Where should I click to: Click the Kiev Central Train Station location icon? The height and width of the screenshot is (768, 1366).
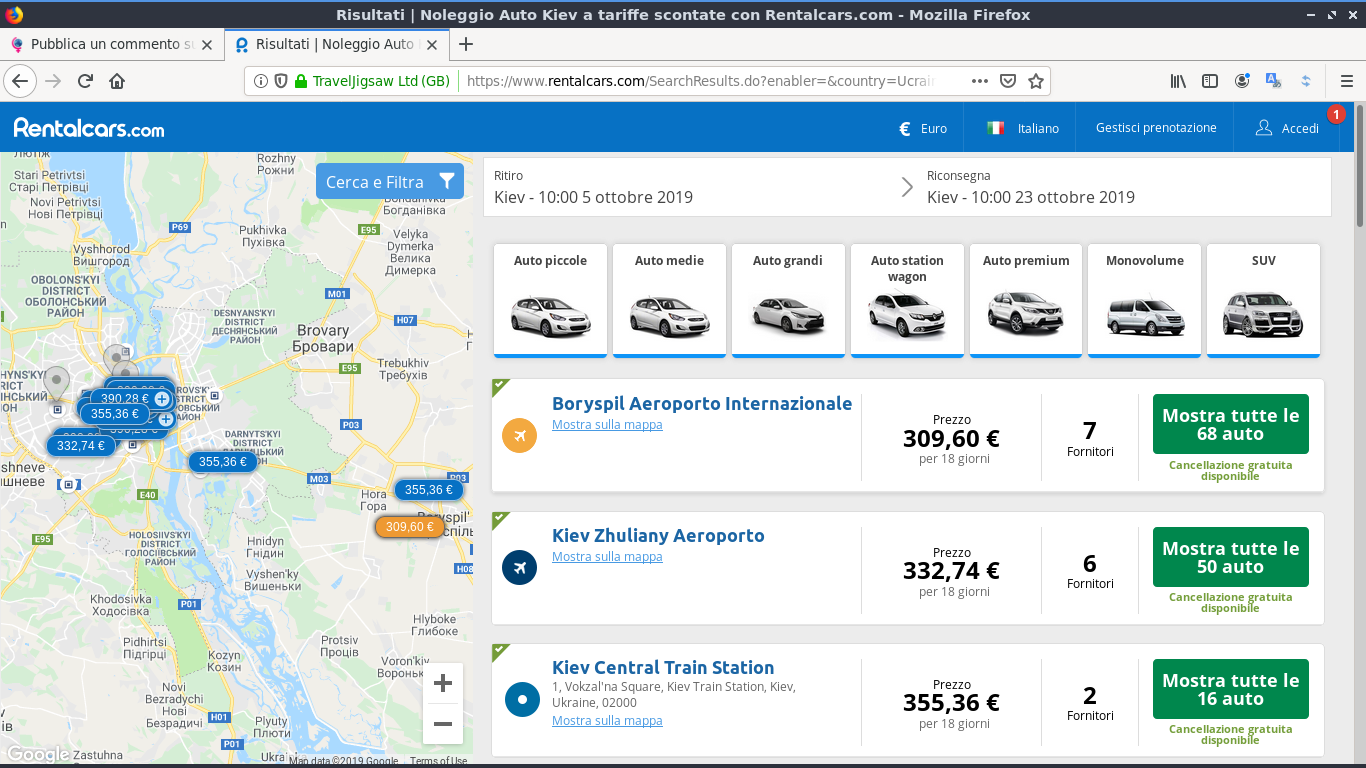(519, 699)
